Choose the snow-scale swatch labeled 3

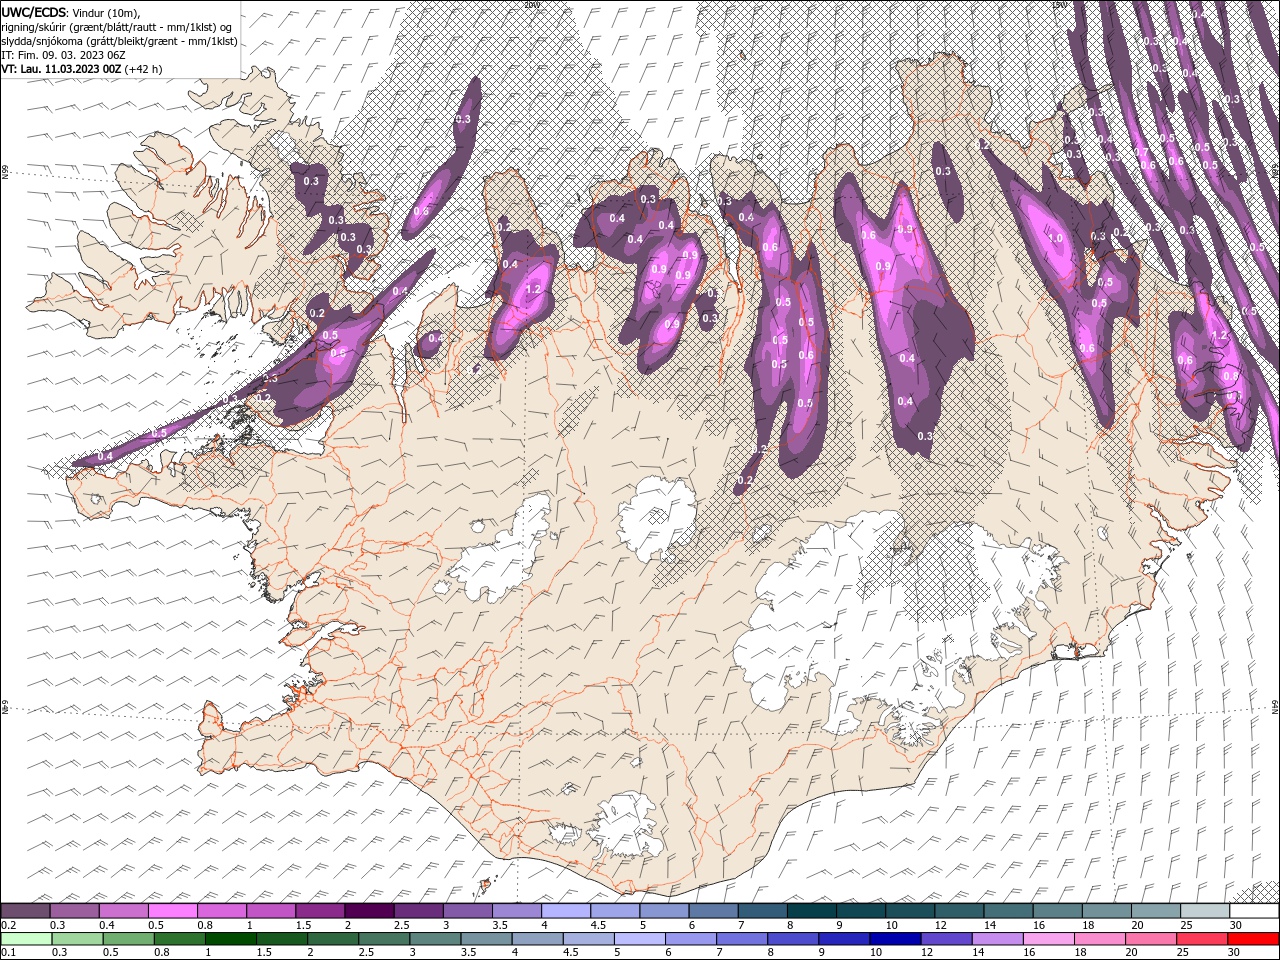(x=467, y=911)
